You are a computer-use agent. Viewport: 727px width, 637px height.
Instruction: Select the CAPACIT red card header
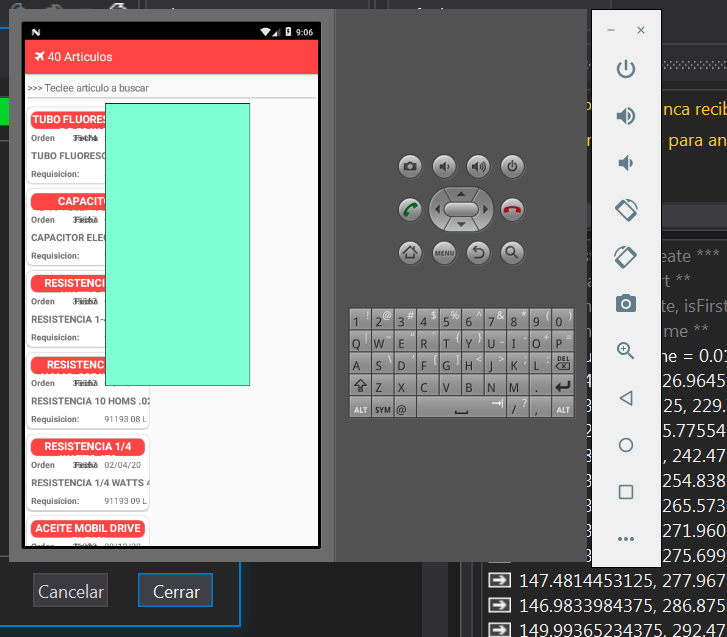[x=69, y=201]
